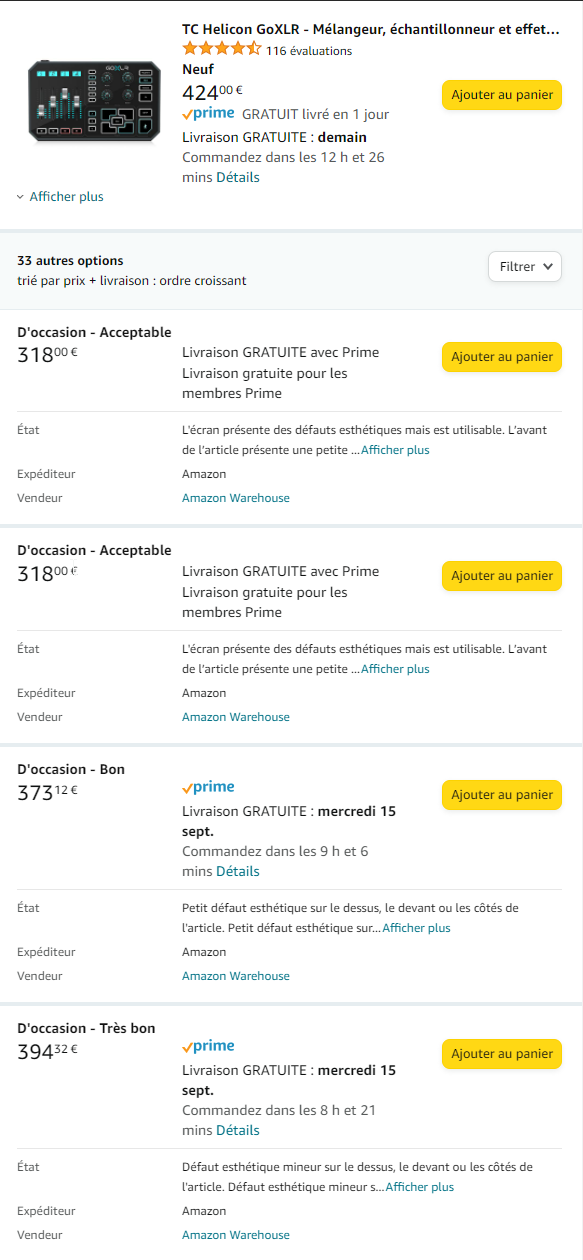This screenshot has width=583, height=1260.
Task: Click the GoXLR product thumbnail image
Action: click(x=93, y=102)
